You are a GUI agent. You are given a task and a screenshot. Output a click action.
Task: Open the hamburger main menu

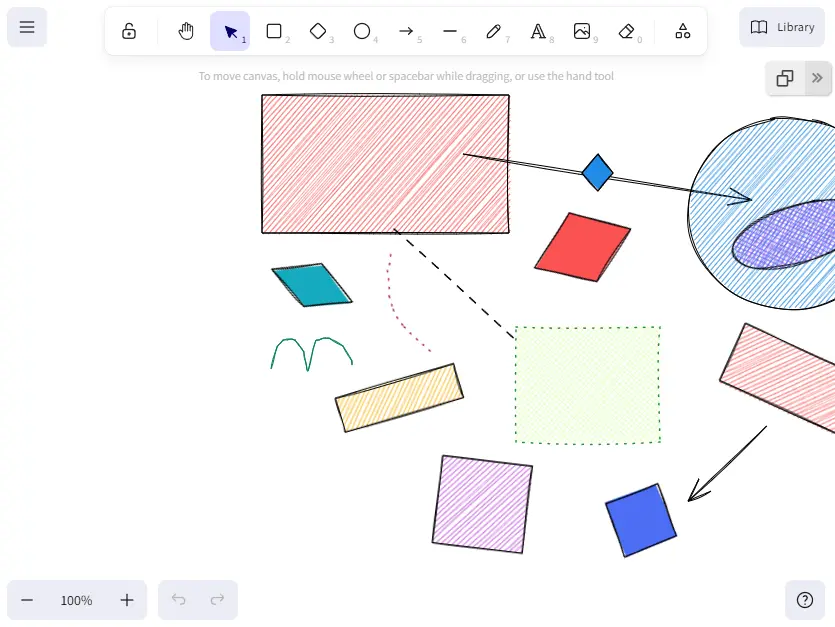(27, 27)
